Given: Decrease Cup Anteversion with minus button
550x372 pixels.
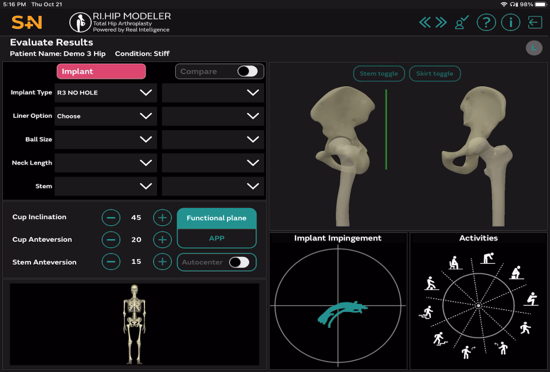Looking at the screenshot, I should pyautogui.click(x=111, y=239).
